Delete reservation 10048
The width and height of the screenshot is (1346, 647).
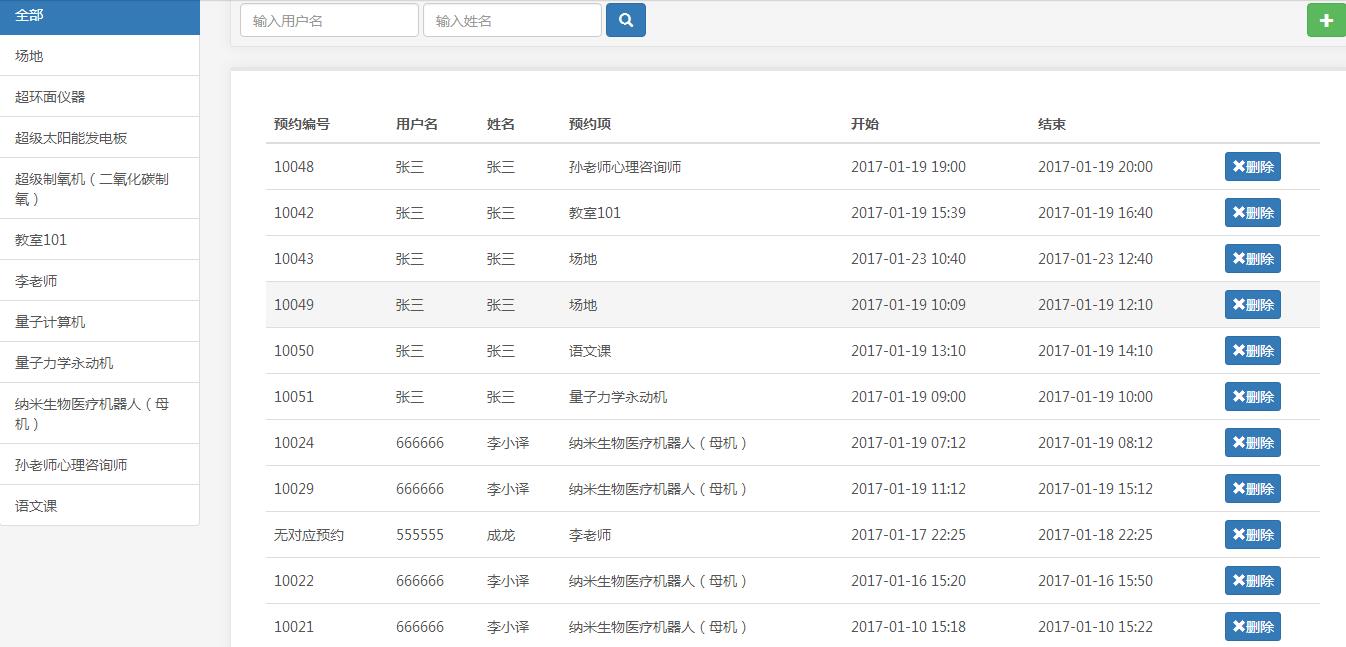(x=1252, y=167)
